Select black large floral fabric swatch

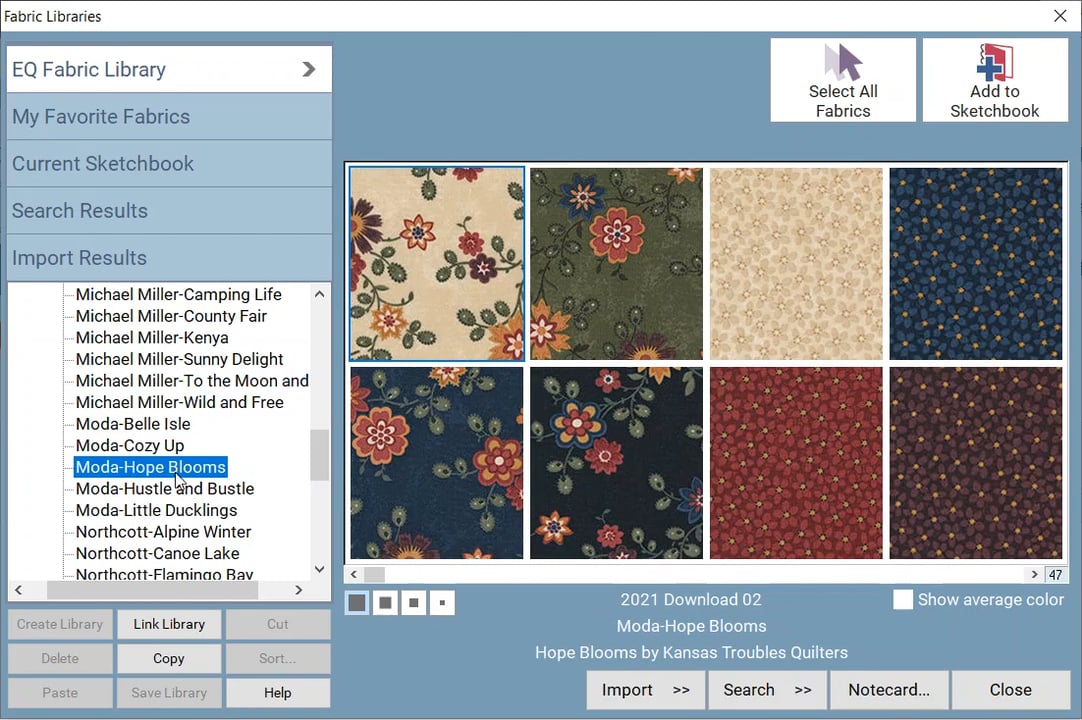pos(616,463)
